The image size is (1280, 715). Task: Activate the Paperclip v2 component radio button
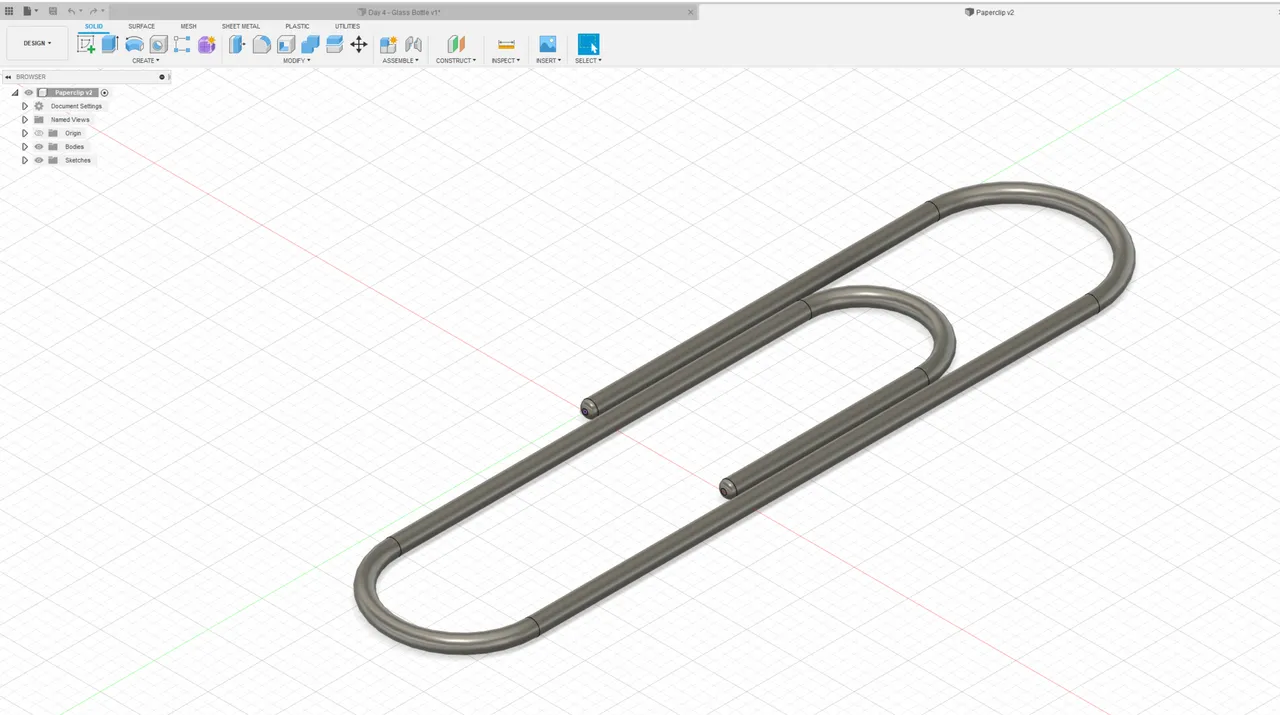pyautogui.click(x=104, y=93)
